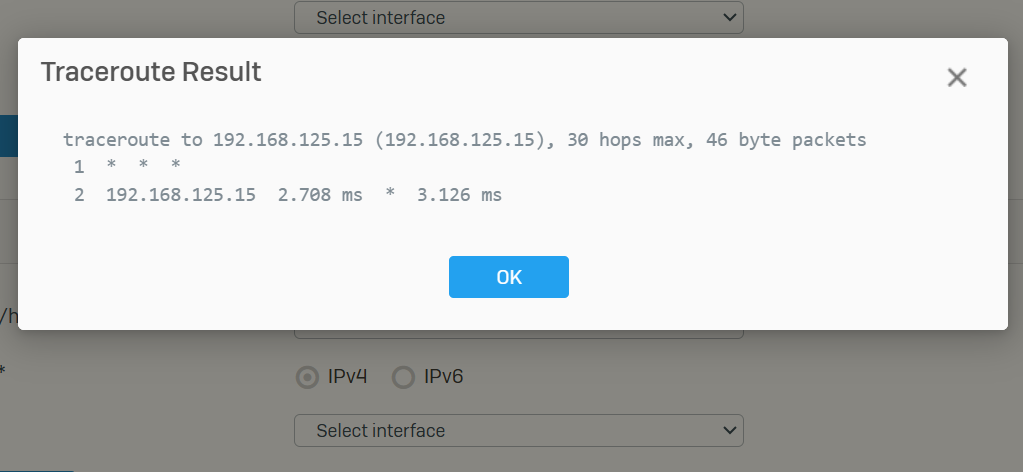Close the Traceroute Result dialog with X
Viewport: 1023px width, 472px height.
956,78
